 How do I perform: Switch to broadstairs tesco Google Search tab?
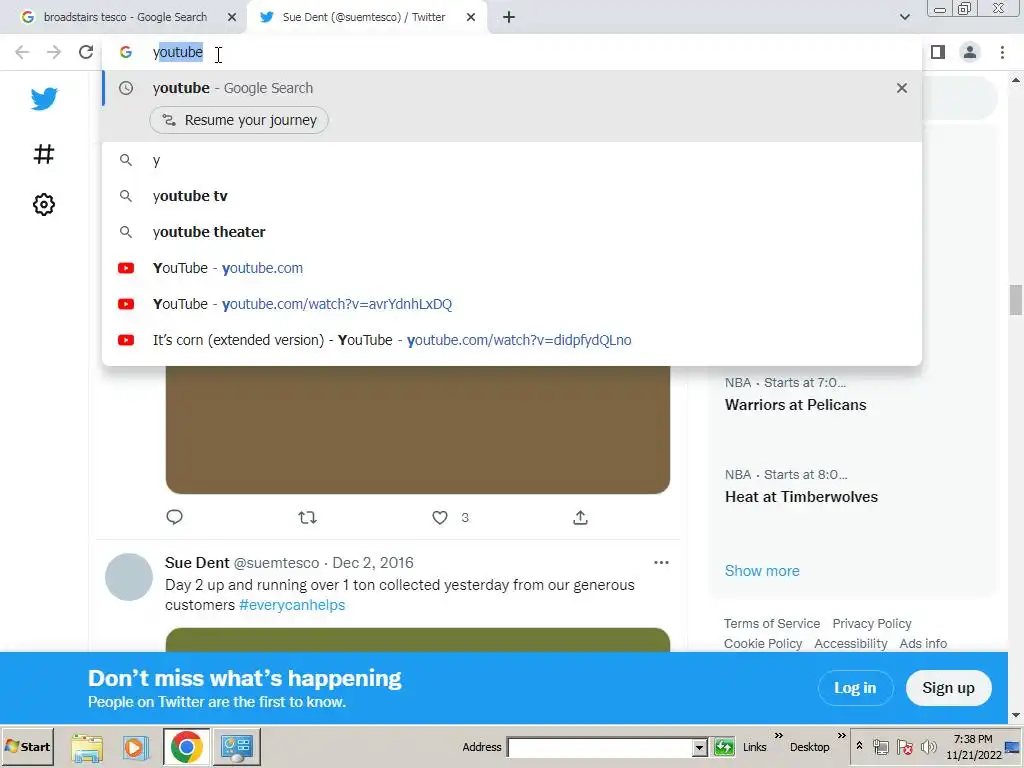pos(125,17)
